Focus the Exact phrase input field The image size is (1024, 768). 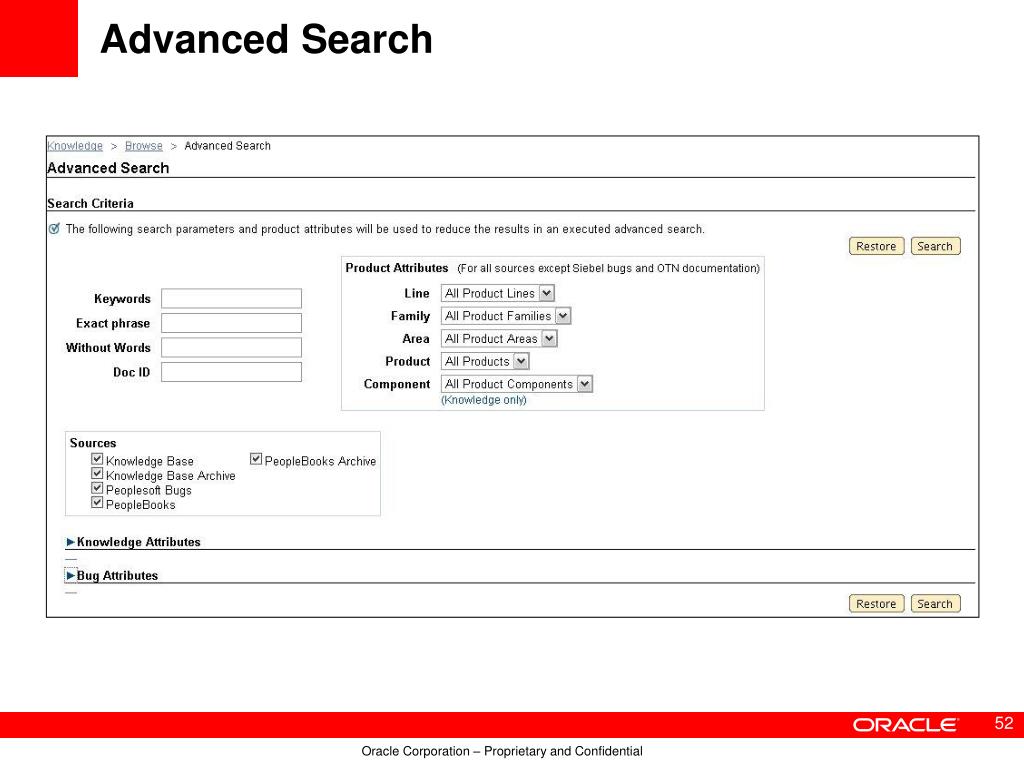point(231,323)
